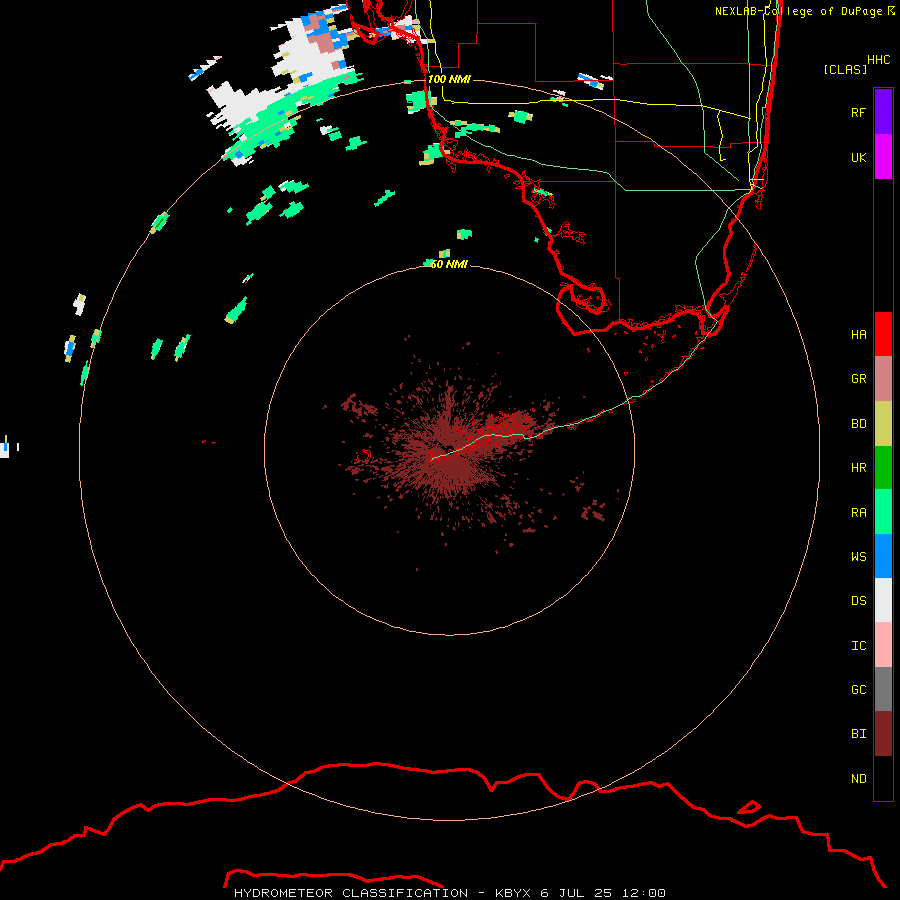The height and width of the screenshot is (900, 900).
Task: Click the blue WS legend color swatch
Action: click(x=883, y=556)
